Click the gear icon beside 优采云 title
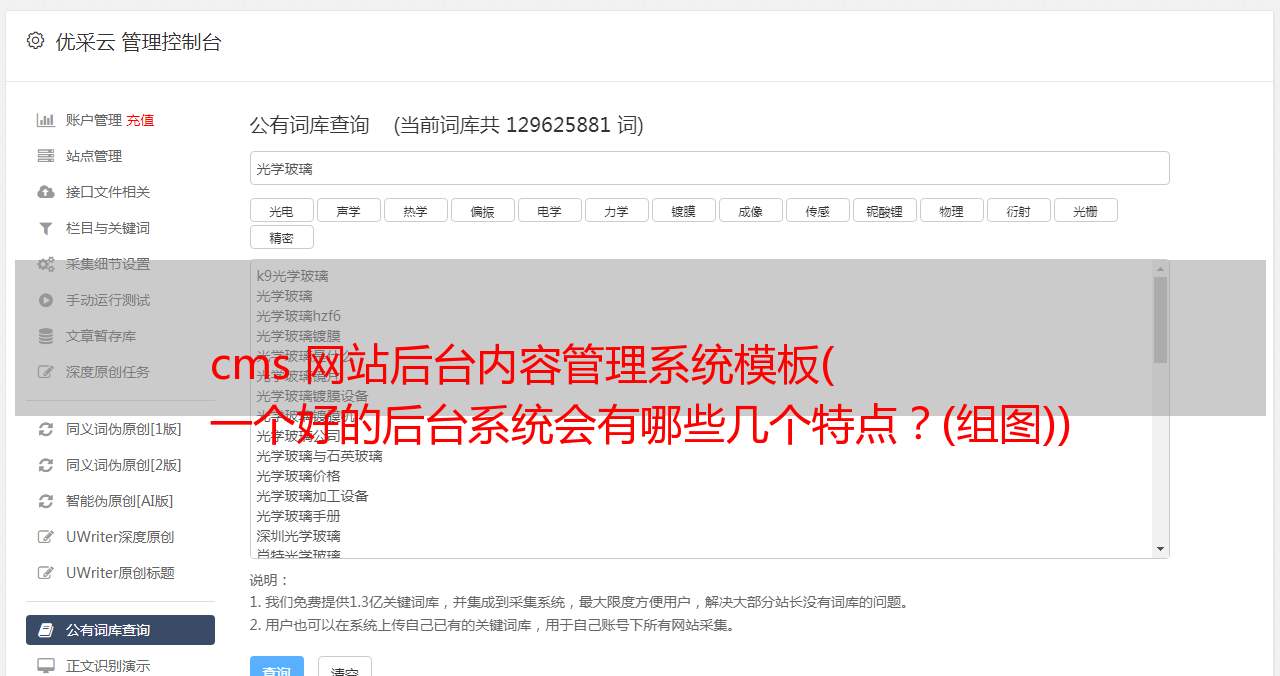1280x676 pixels. pos(36,41)
